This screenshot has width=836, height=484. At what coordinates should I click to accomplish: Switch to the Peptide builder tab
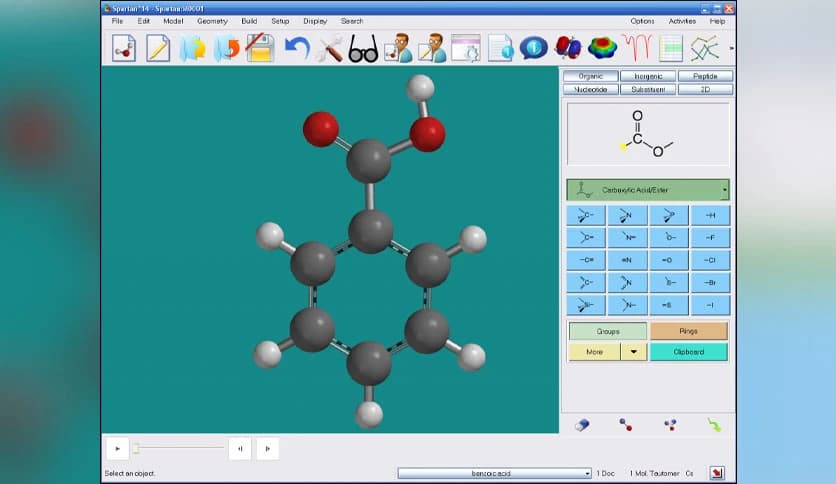pos(705,76)
